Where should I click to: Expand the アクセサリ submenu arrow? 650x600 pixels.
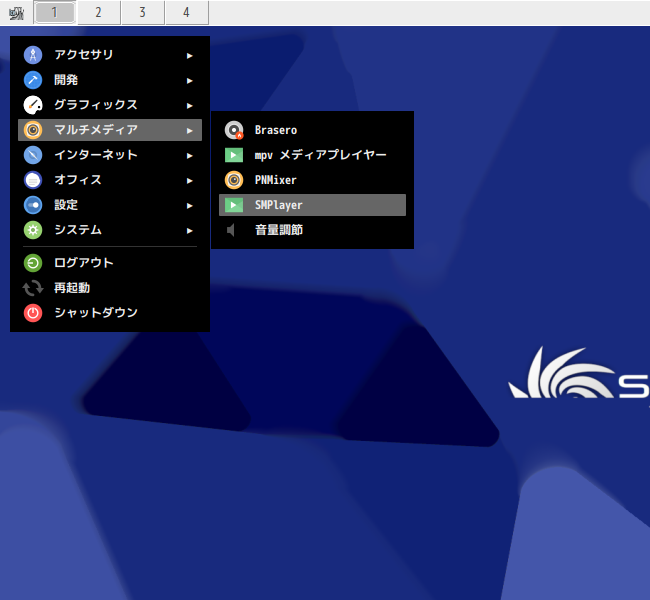click(x=189, y=56)
